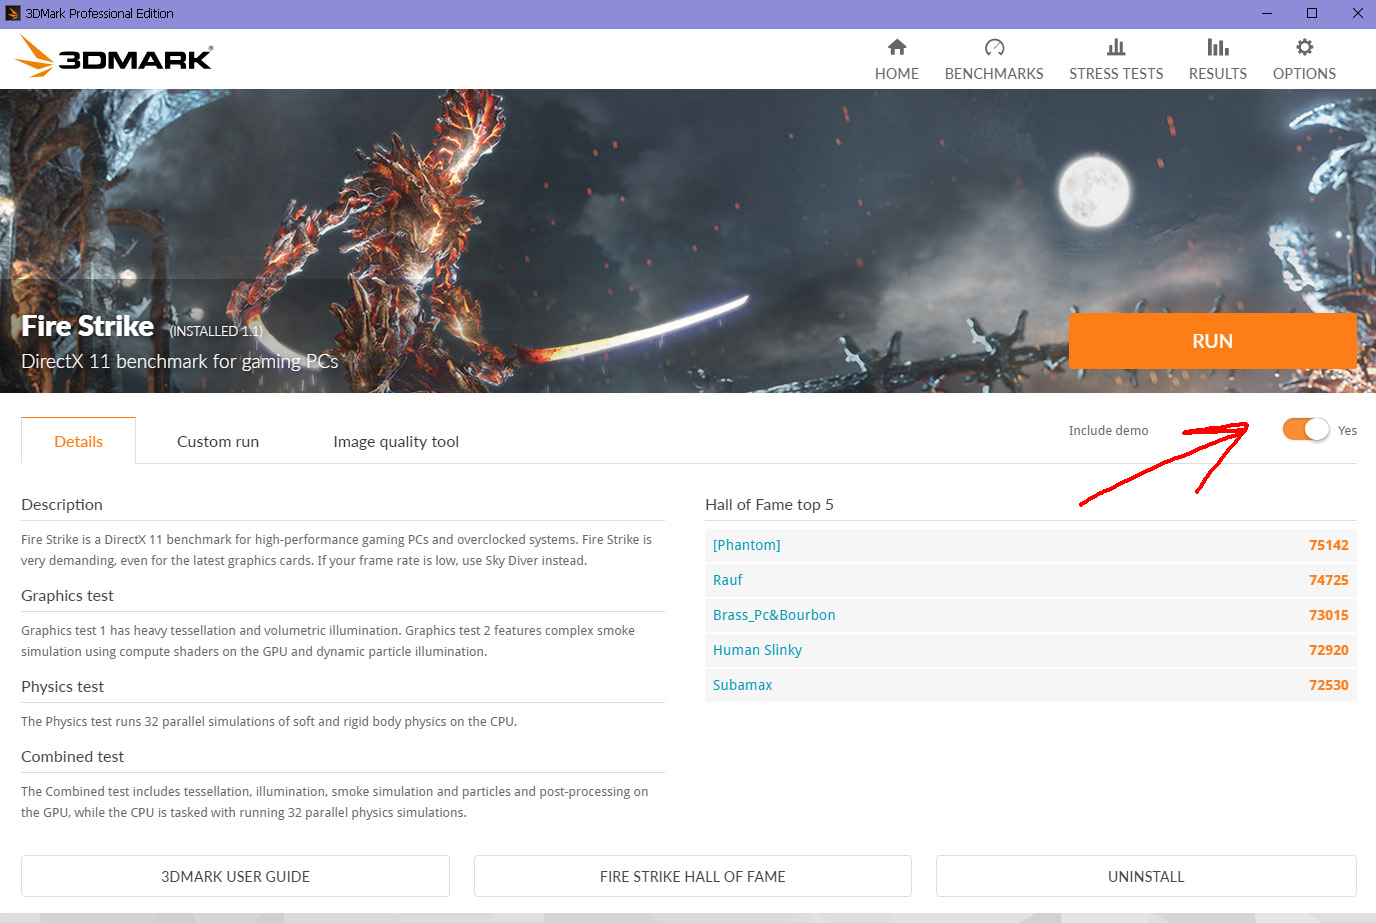
Task: Click the score 72920
Action: [1329, 650]
